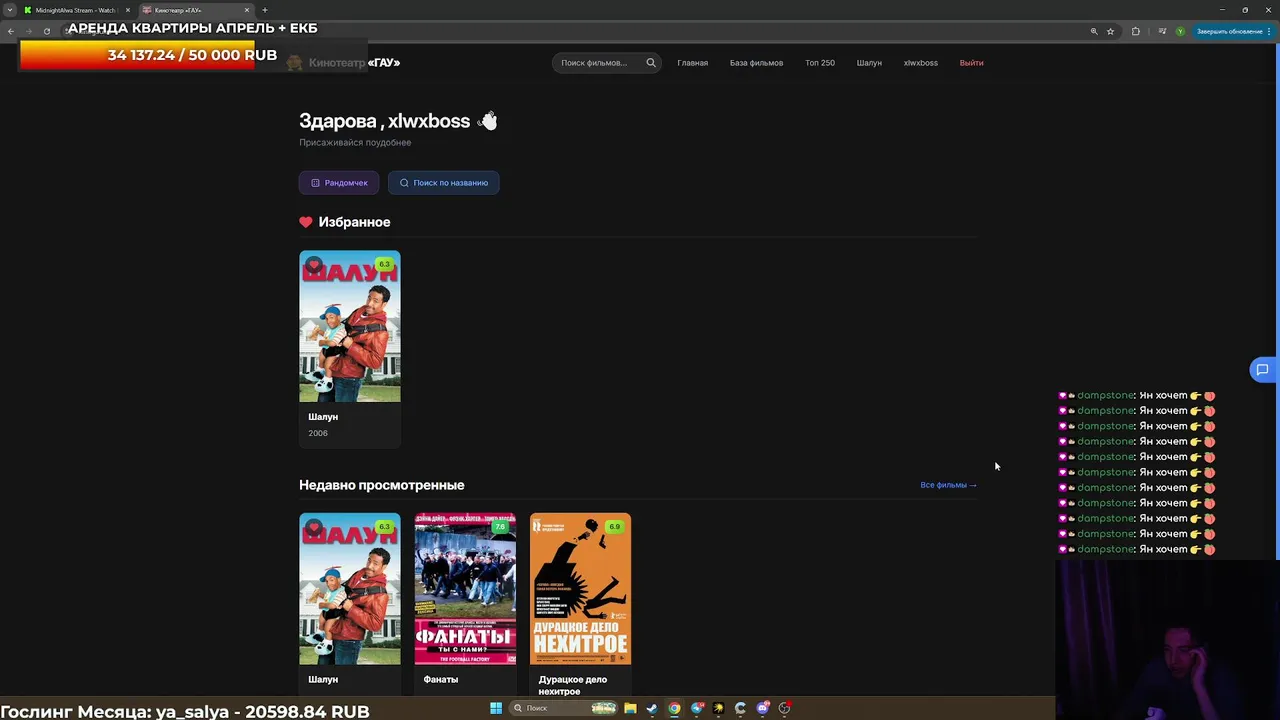The height and width of the screenshot is (720, 1280).
Task: Open Топ 250 page
Action: click(820, 63)
